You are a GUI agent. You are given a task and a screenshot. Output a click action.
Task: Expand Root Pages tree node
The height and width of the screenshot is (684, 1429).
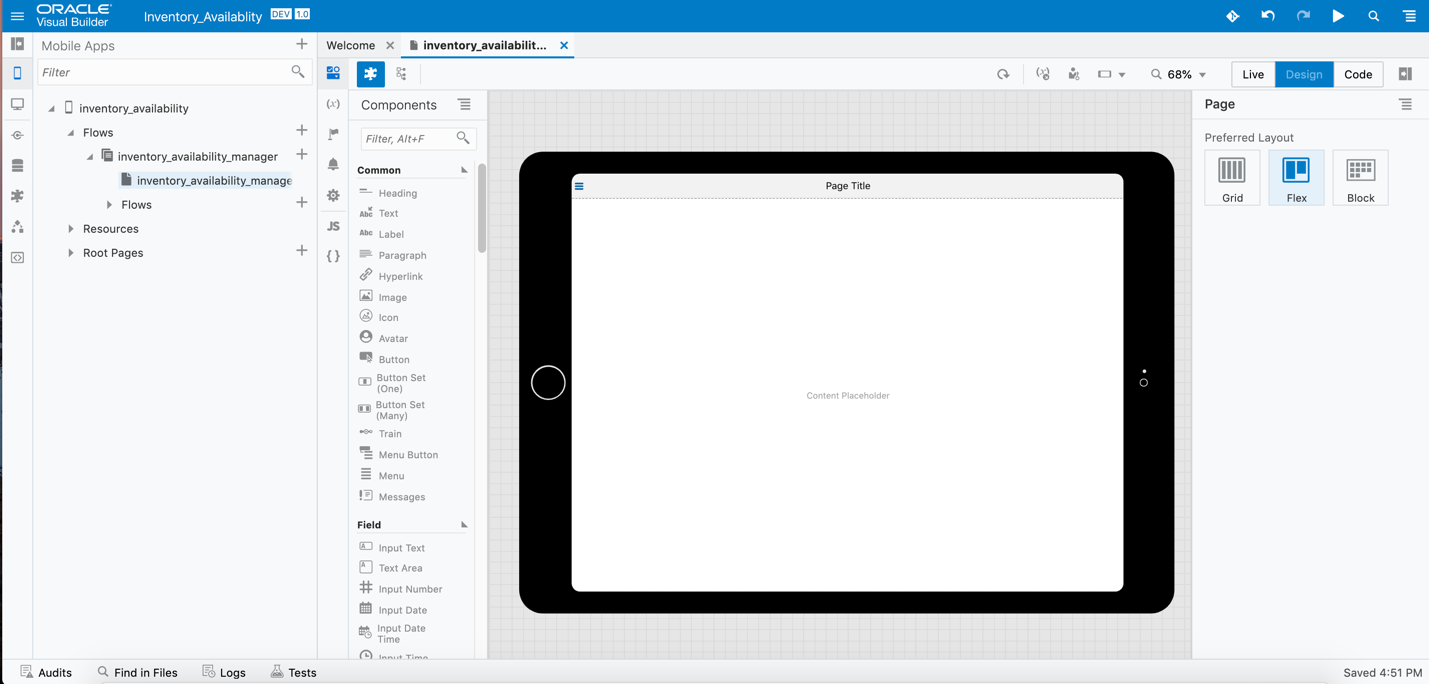(x=70, y=253)
